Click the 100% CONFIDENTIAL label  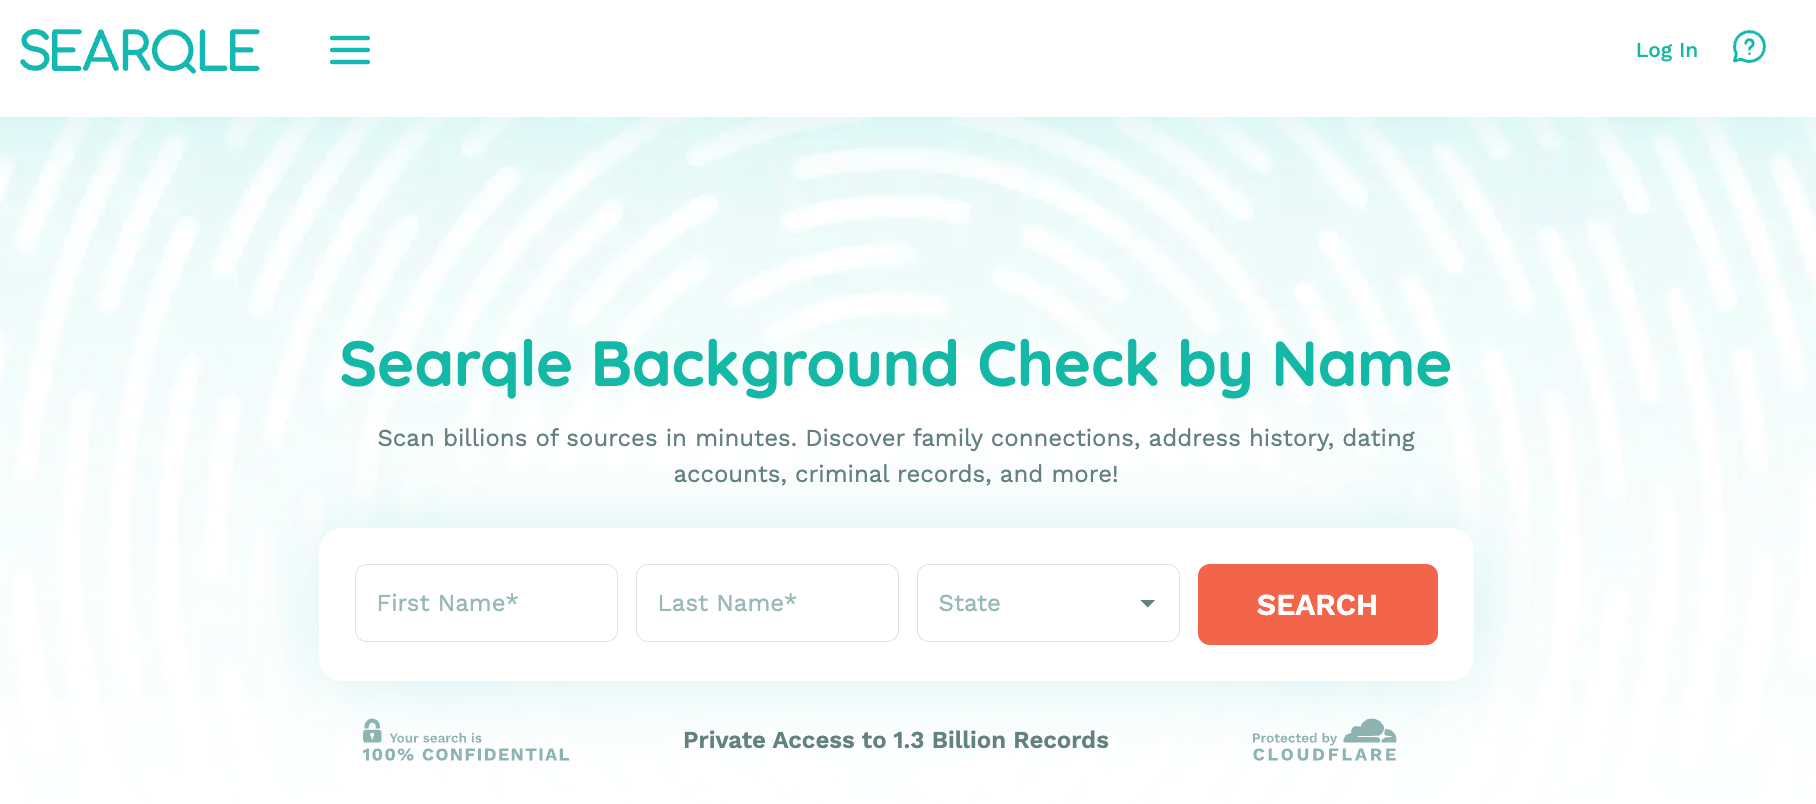click(466, 755)
